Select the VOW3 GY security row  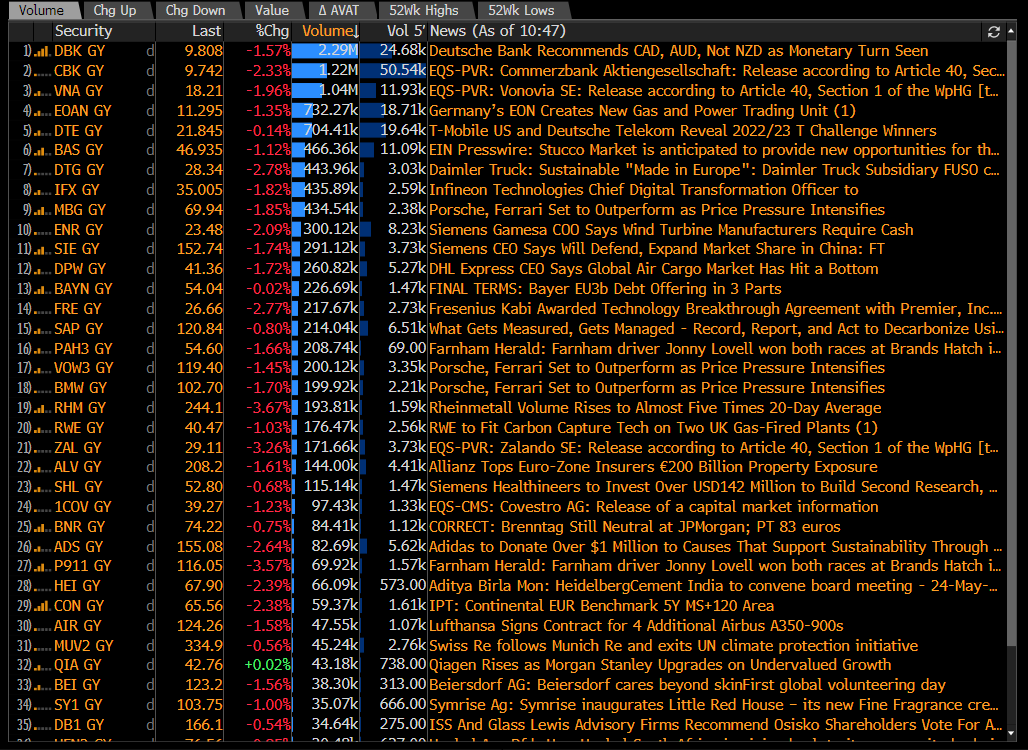pos(508,368)
